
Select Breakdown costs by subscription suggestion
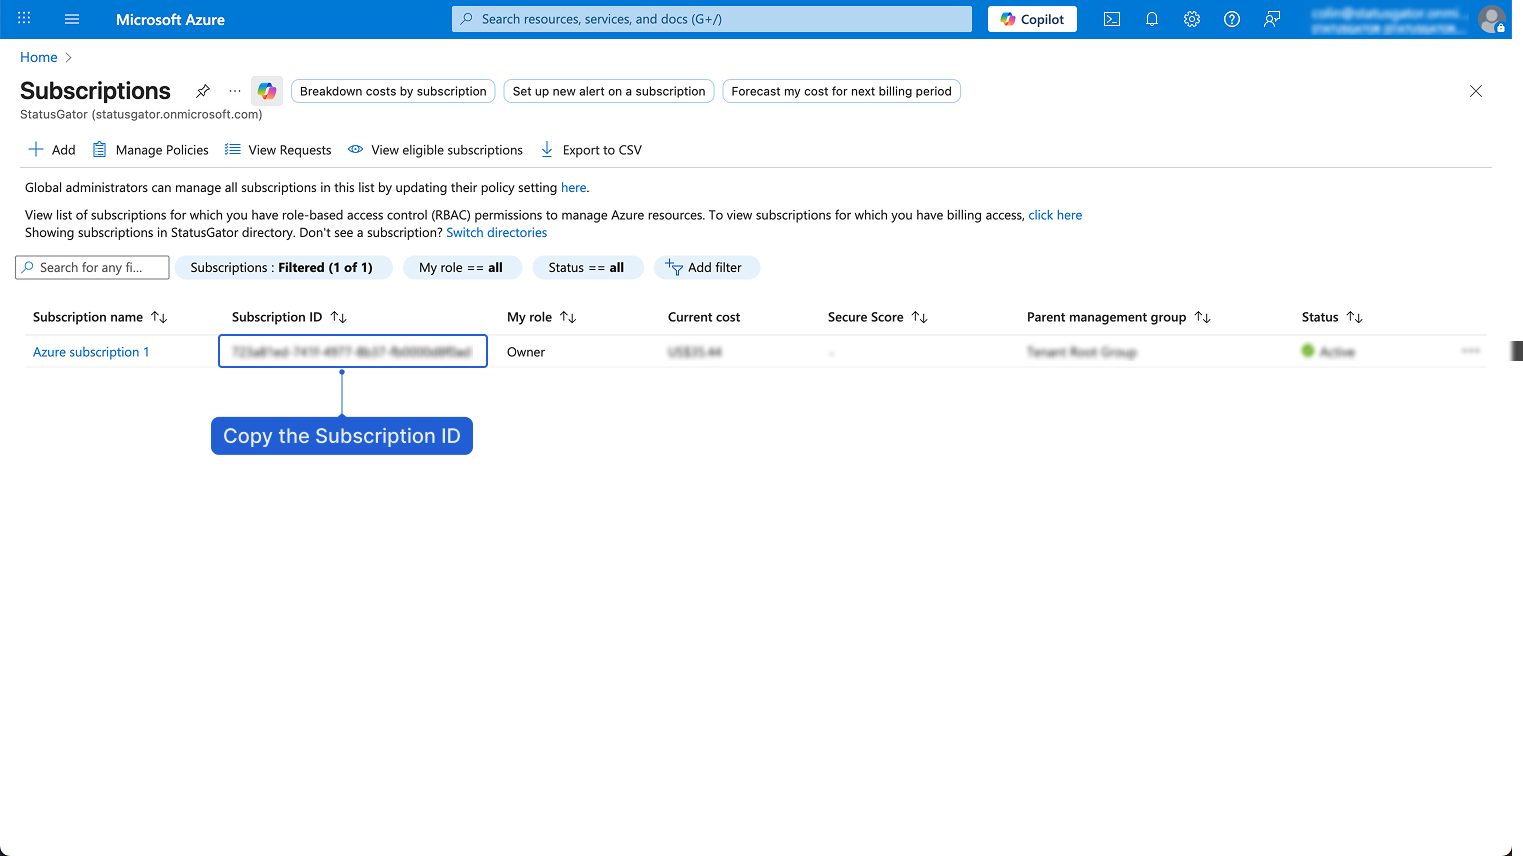pos(393,91)
